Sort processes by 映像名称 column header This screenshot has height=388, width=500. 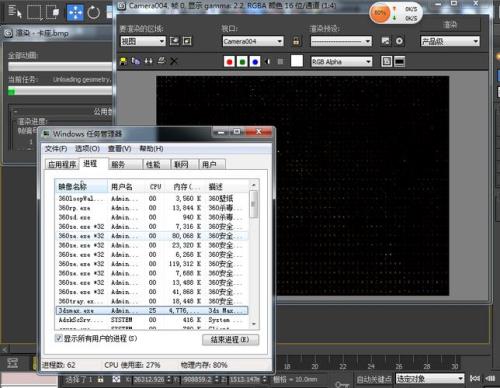point(81,187)
